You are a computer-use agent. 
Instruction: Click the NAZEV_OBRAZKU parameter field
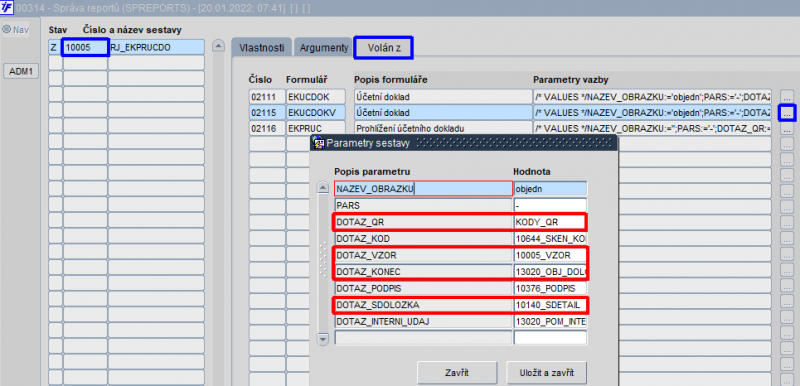click(423, 189)
